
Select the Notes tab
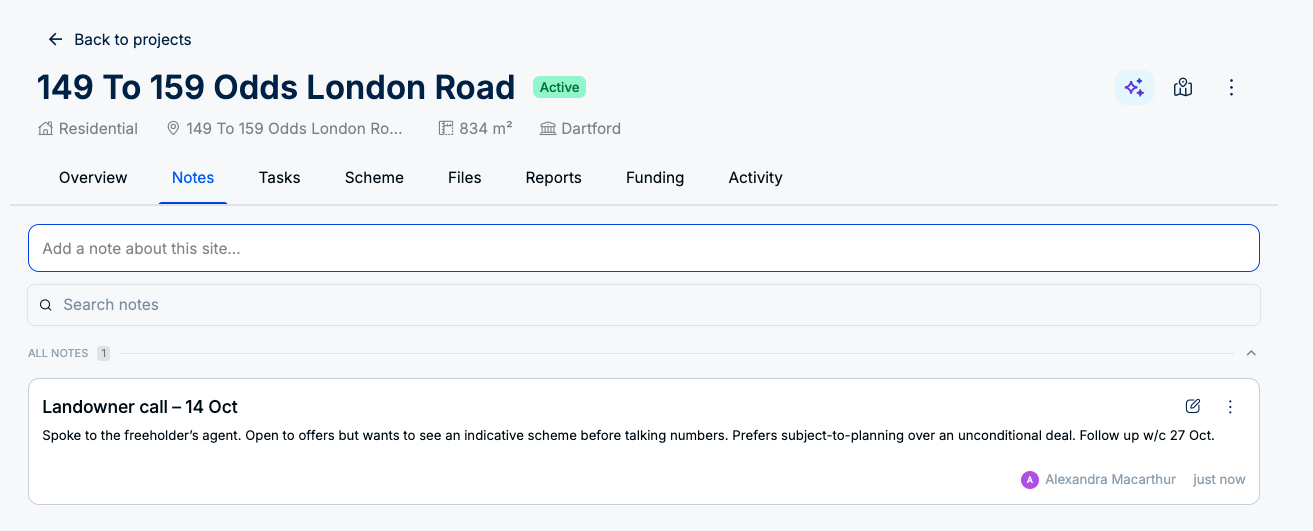point(193,178)
